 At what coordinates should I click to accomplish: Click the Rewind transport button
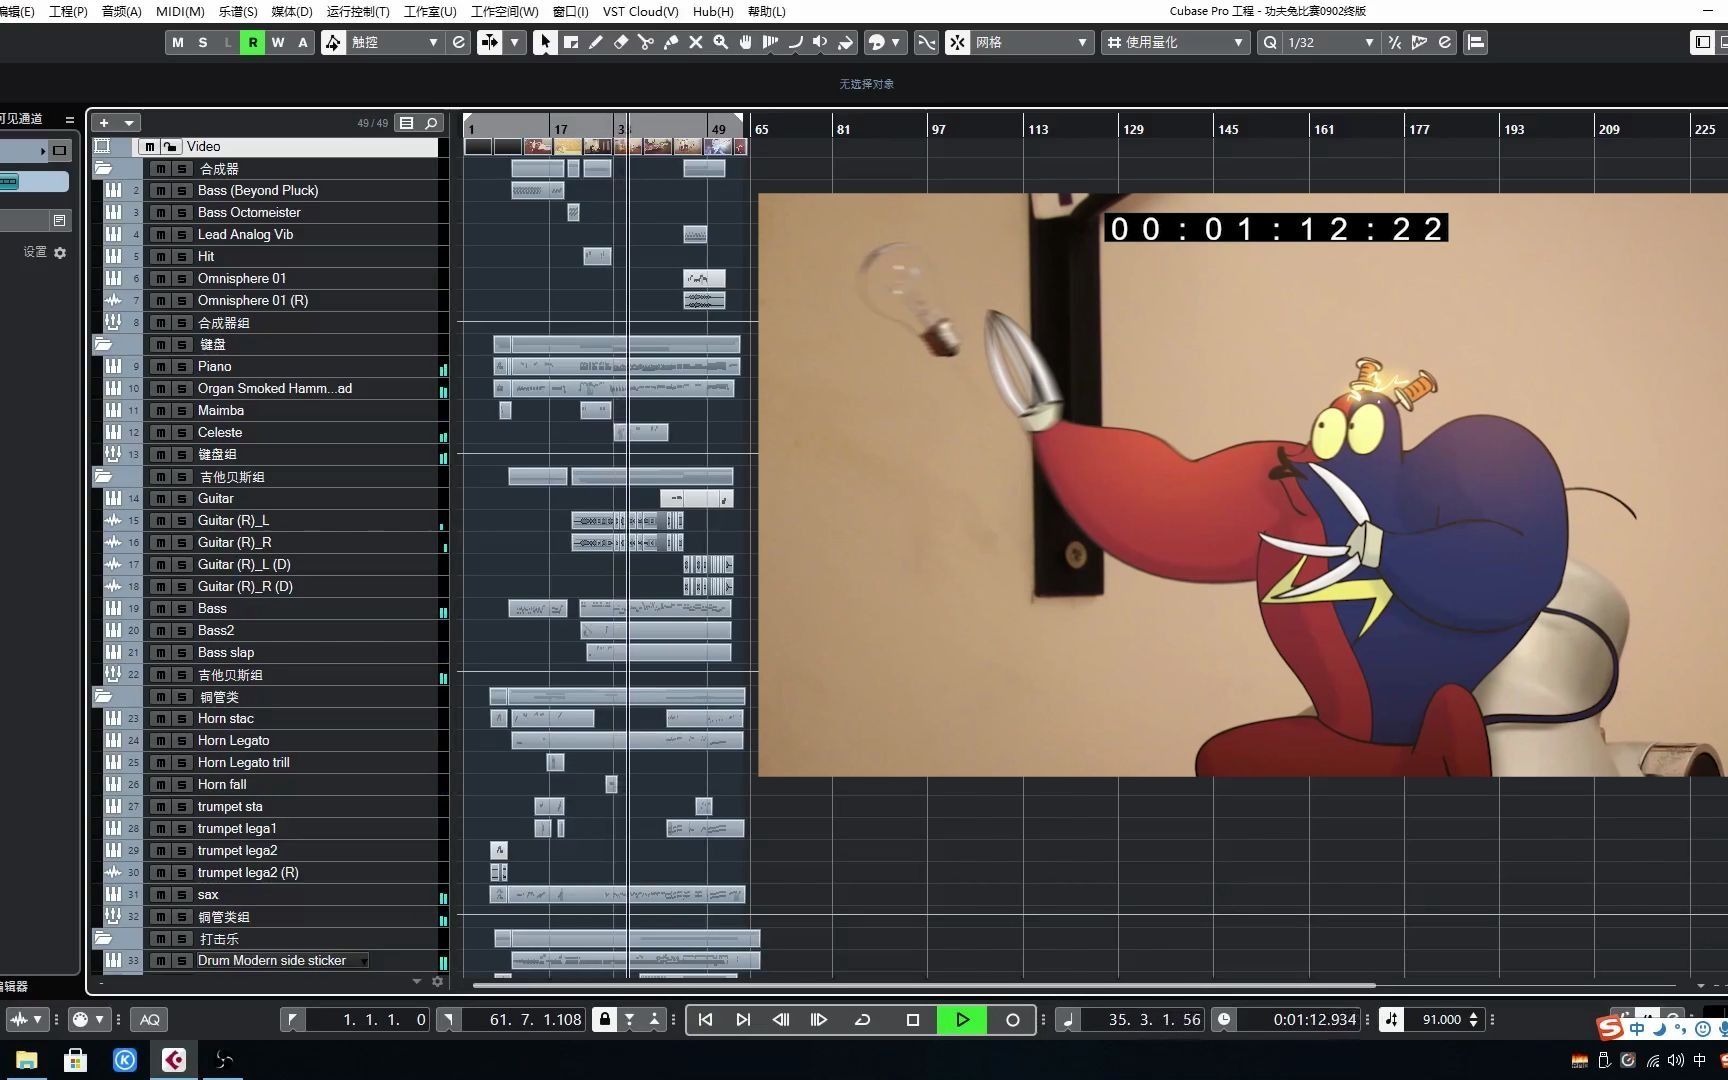pyautogui.click(x=781, y=1020)
